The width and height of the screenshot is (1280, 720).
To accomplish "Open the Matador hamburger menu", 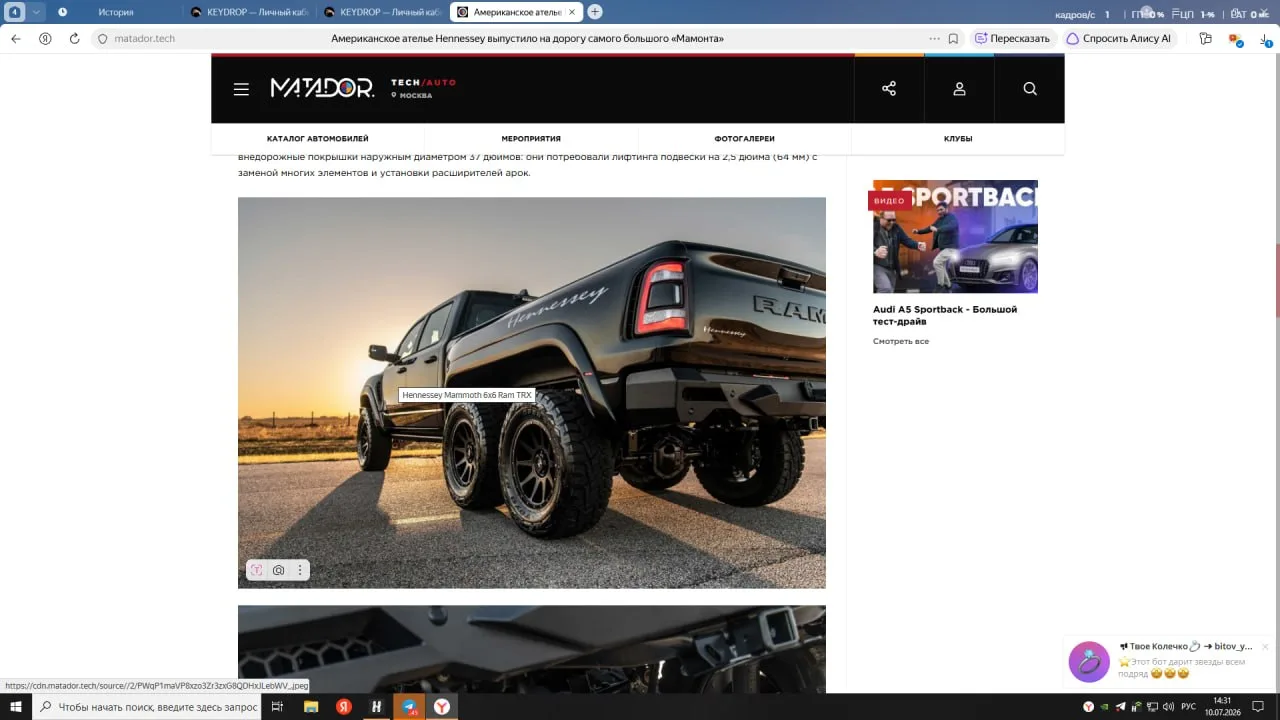I will tap(241, 89).
